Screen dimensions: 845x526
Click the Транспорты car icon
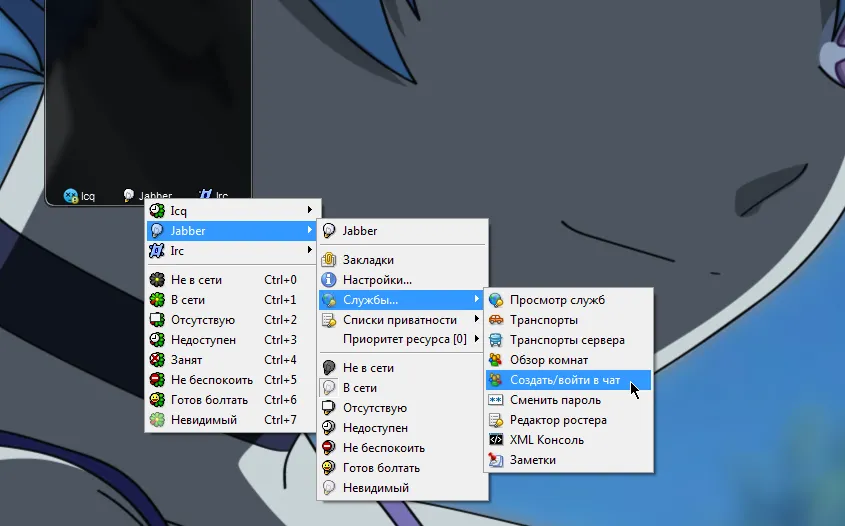click(x=496, y=320)
